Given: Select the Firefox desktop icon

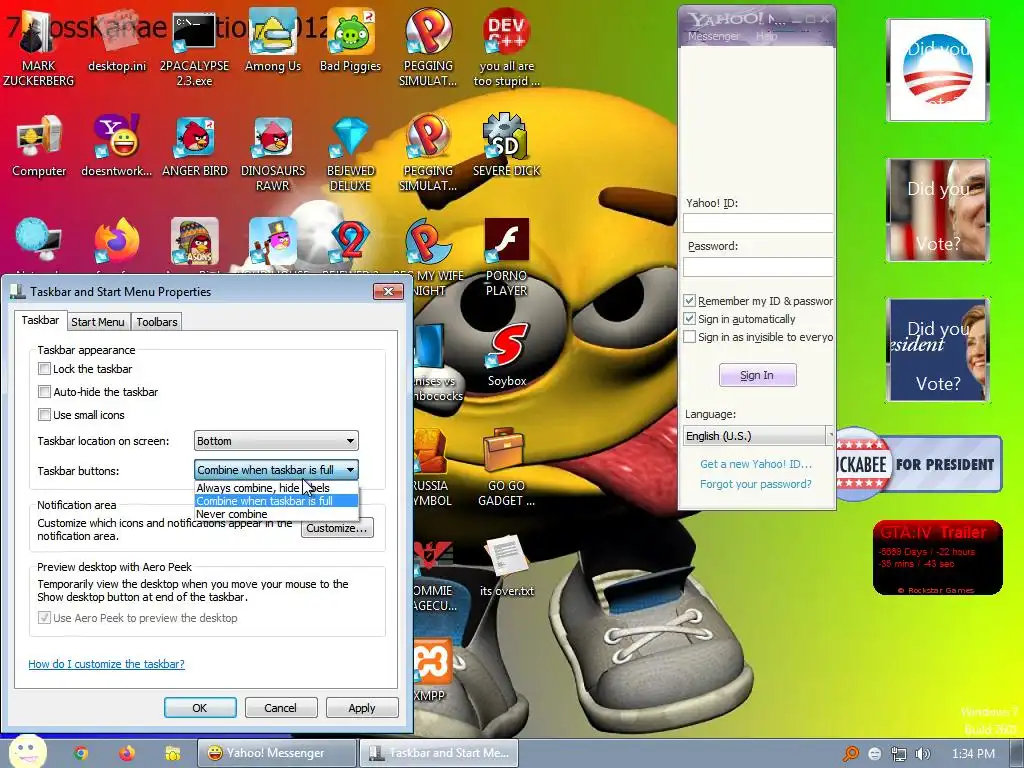Looking at the screenshot, I should pos(116,242).
